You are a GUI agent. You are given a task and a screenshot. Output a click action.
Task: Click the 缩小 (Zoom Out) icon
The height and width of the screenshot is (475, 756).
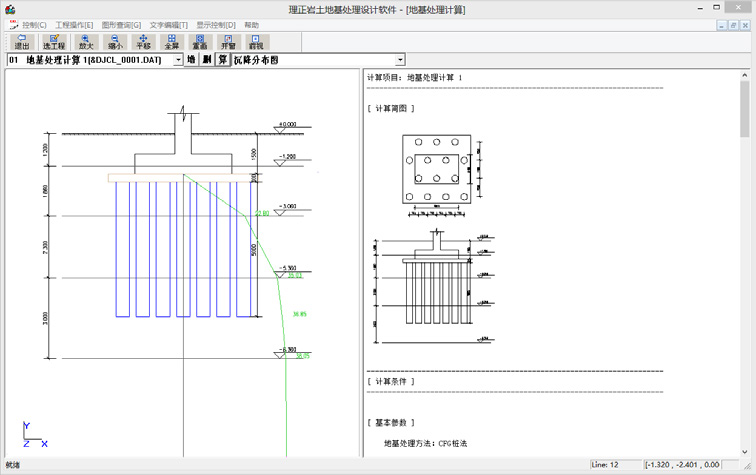(114, 42)
